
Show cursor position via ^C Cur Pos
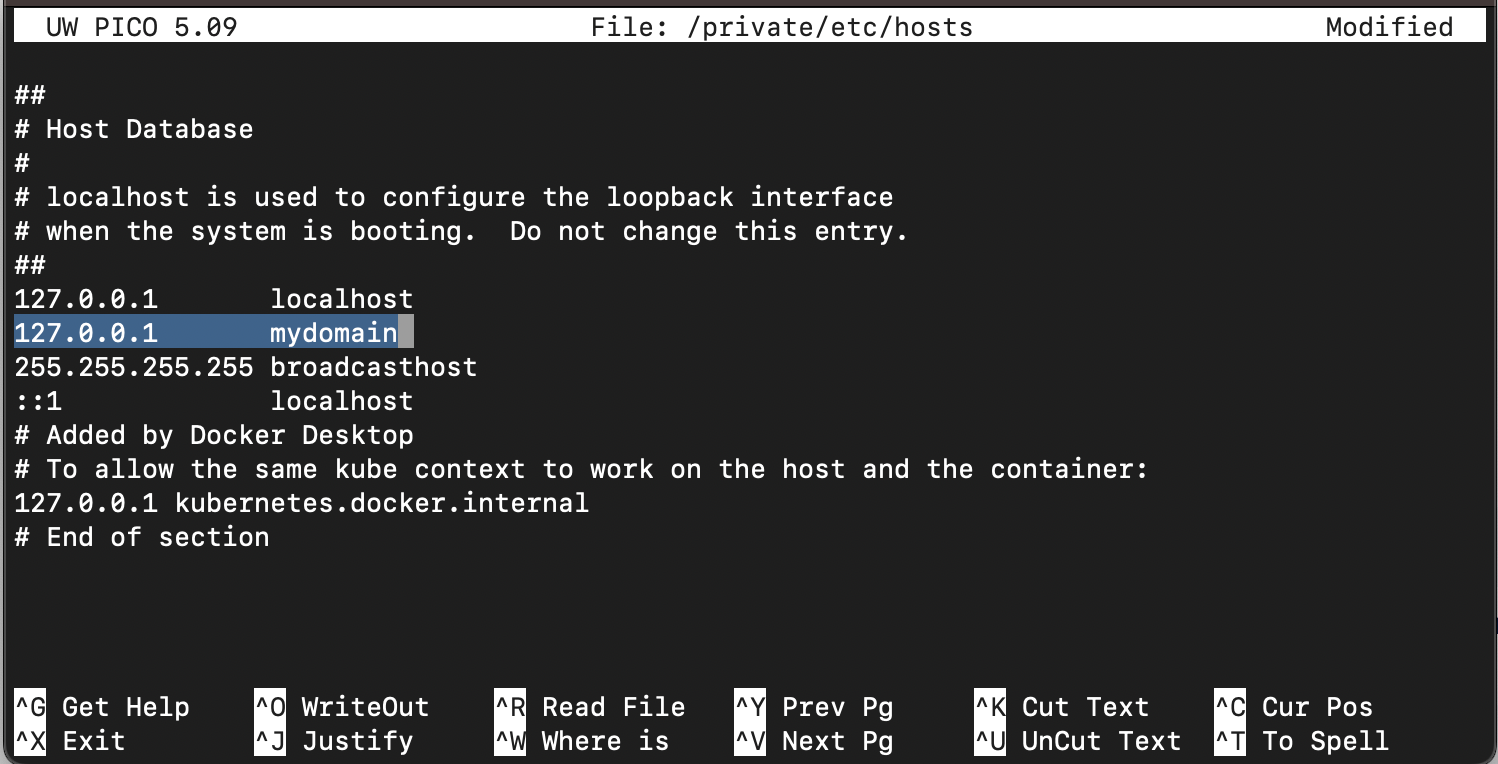[x=1294, y=707]
